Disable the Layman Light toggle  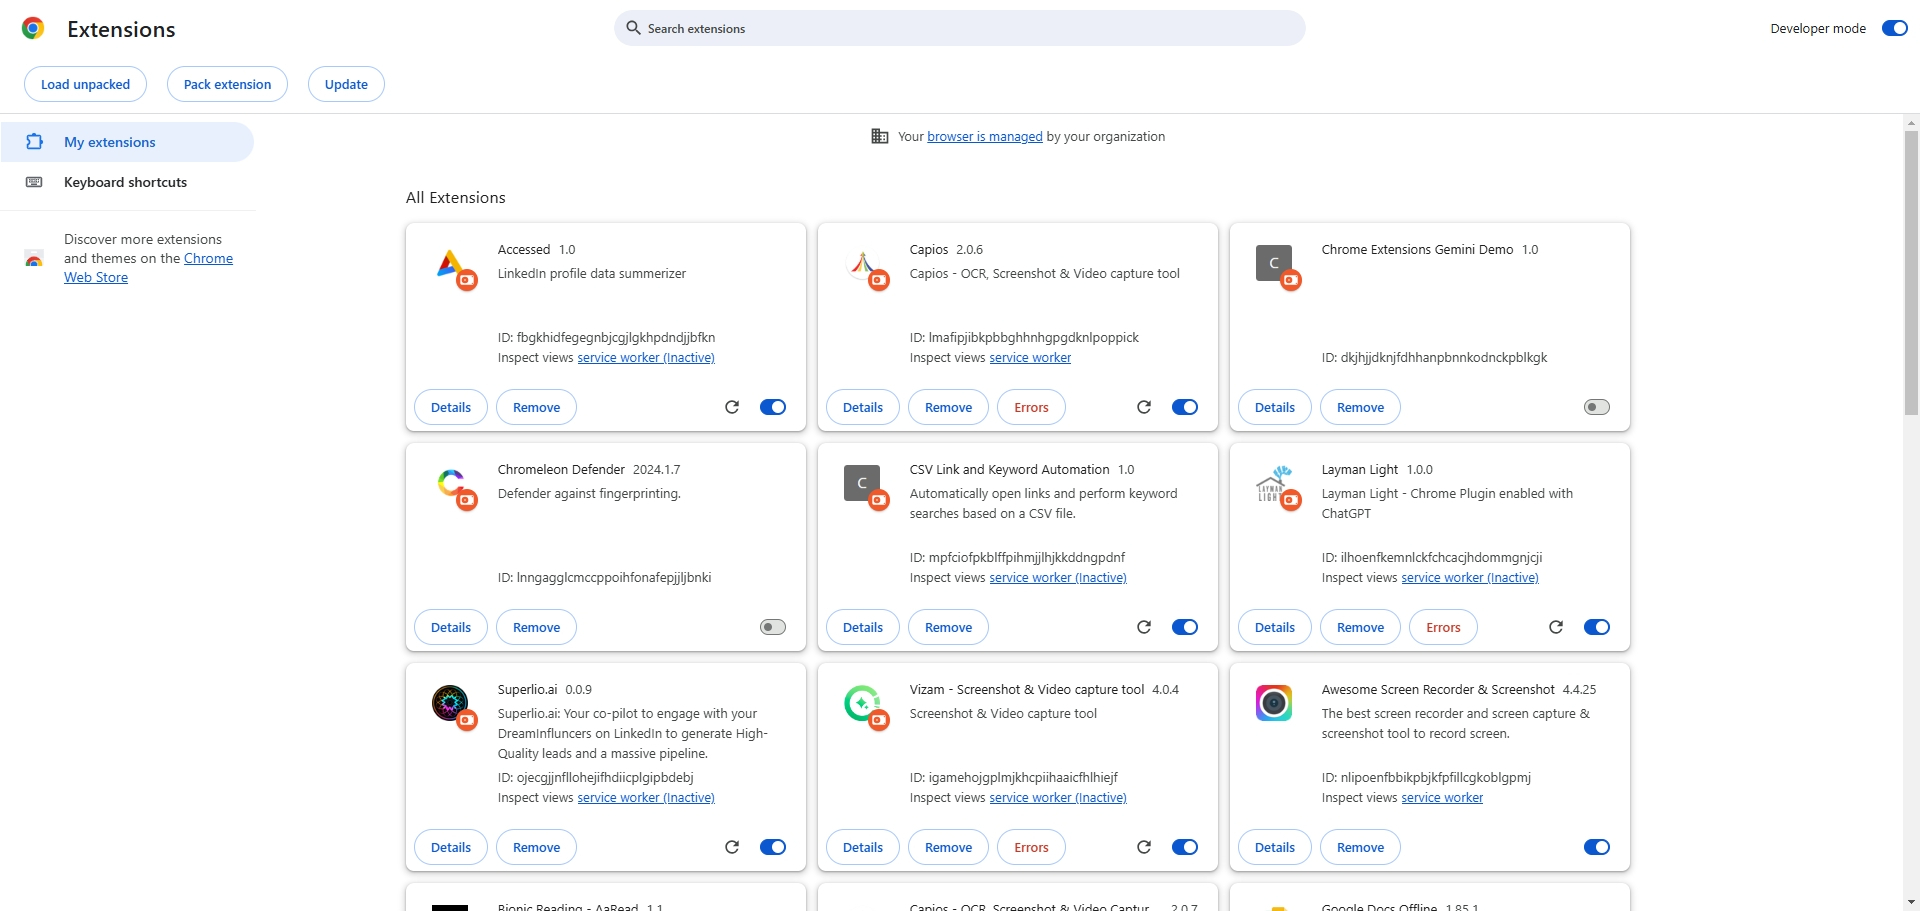tap(1597, 627)
